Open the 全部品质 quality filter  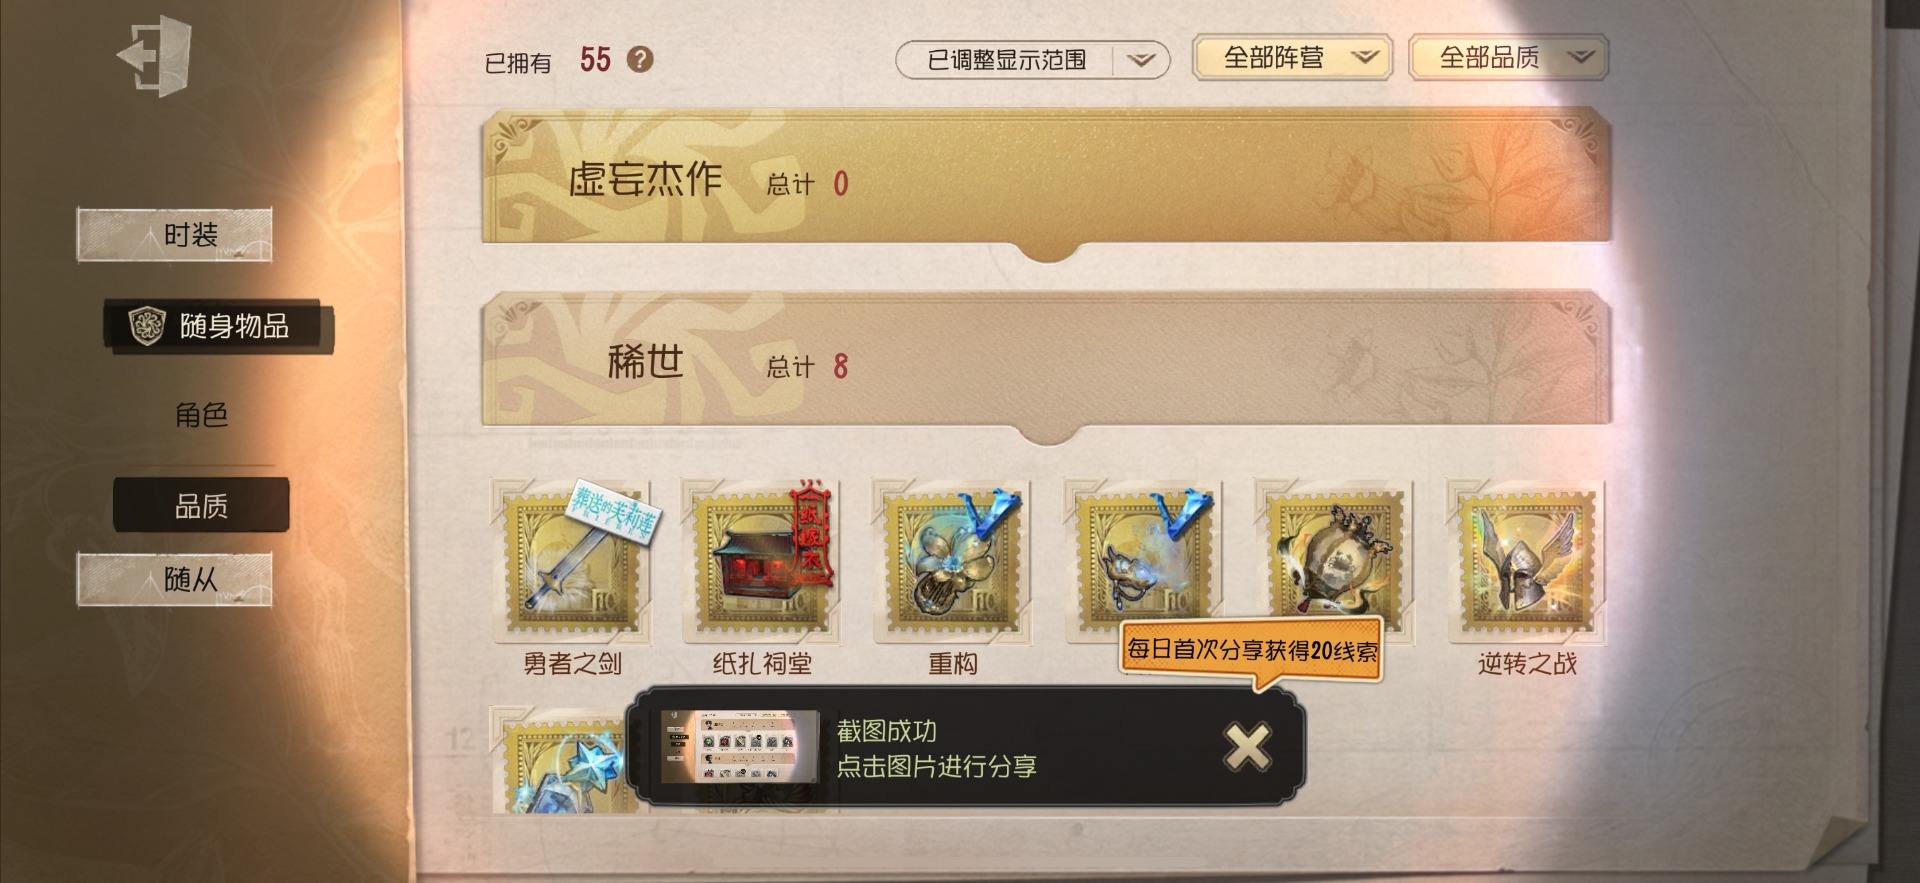[x=1508, y=57]
